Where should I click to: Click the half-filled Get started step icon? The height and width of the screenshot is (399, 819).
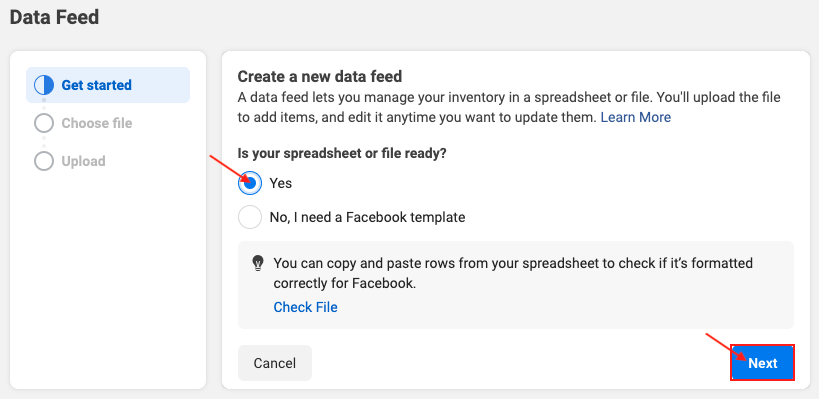click(x=44, y=85)
